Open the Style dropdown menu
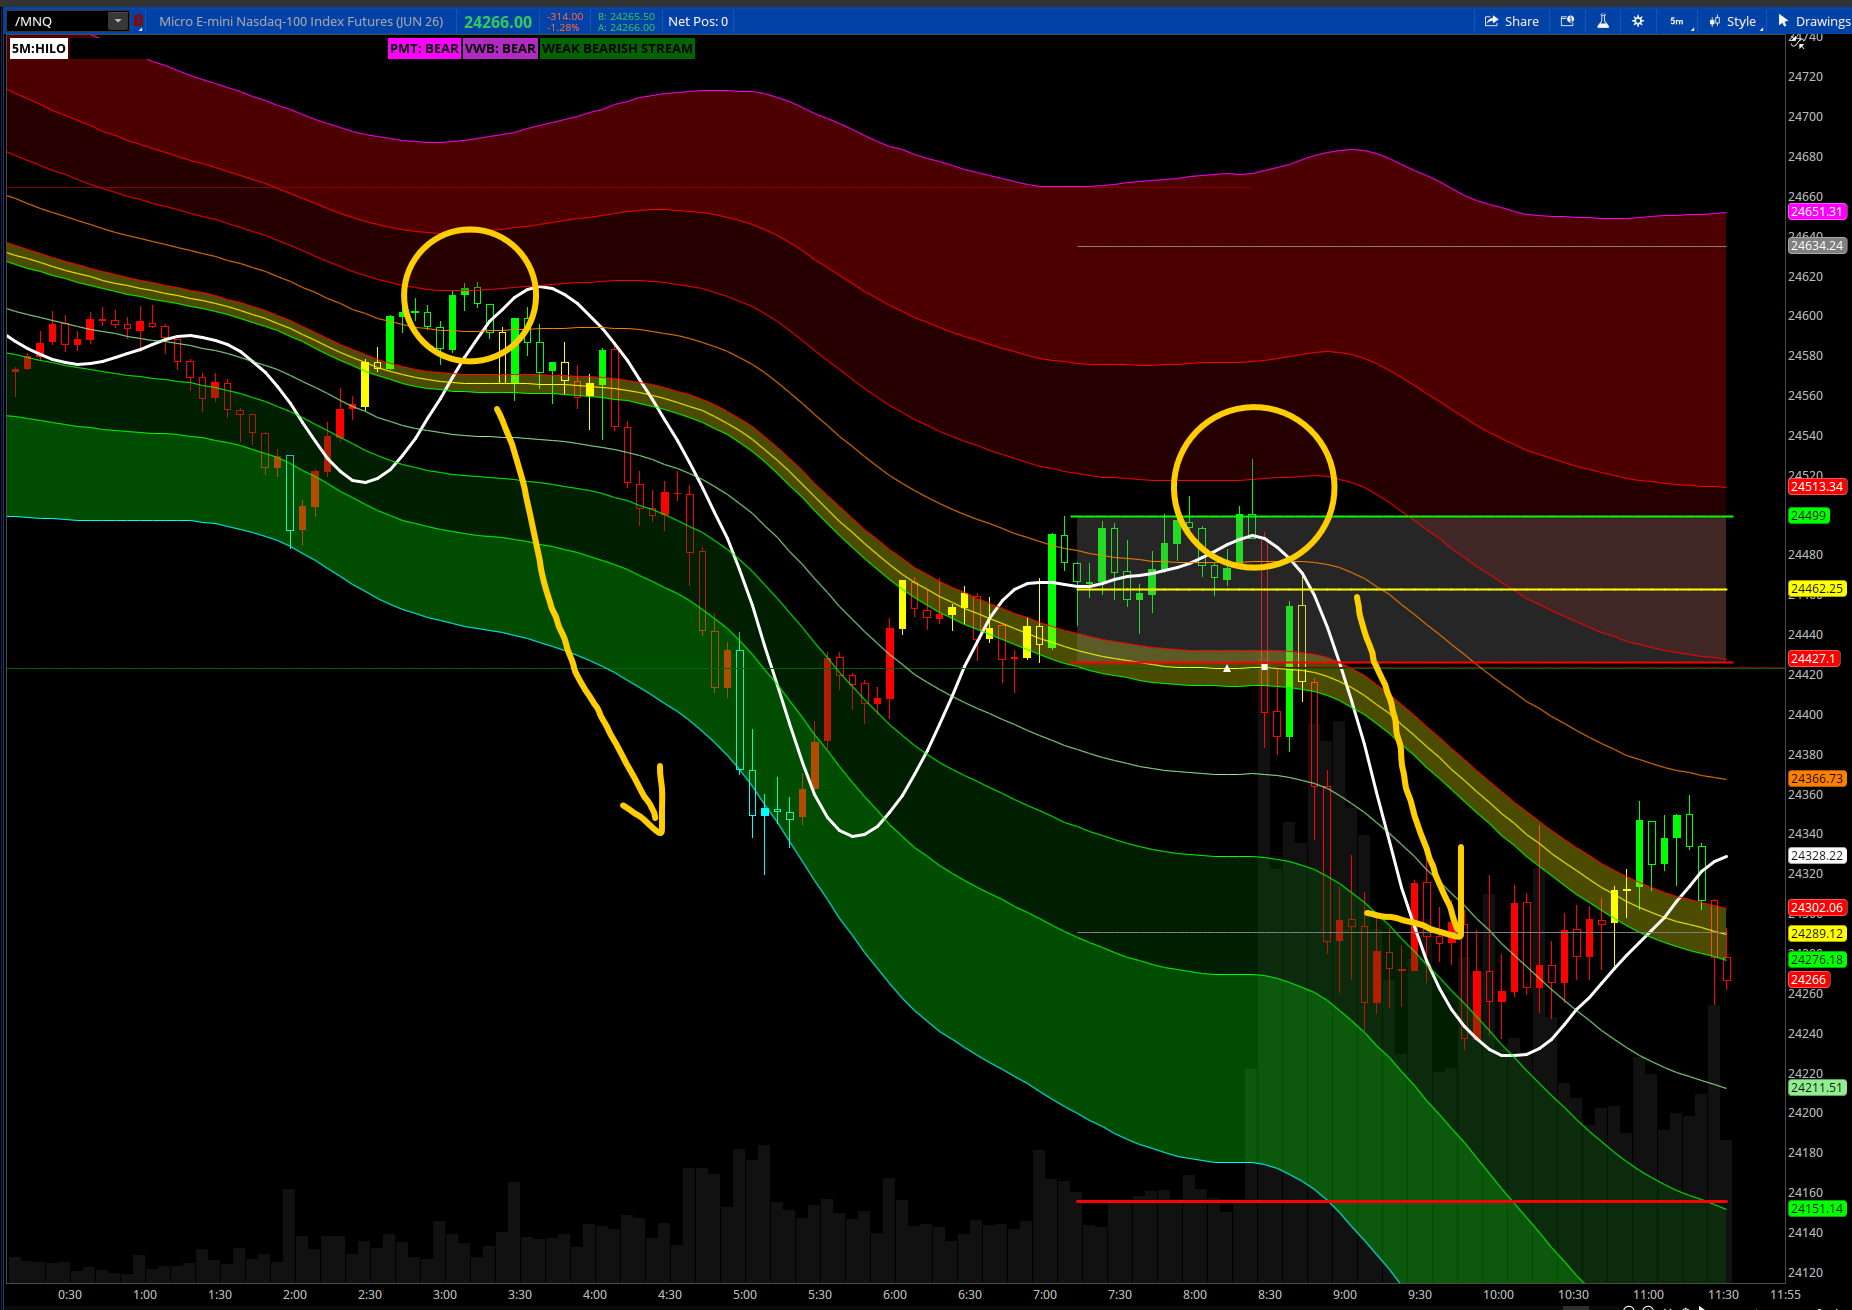This screenshot has width=1852, height=1310. tap(1734, 21)
